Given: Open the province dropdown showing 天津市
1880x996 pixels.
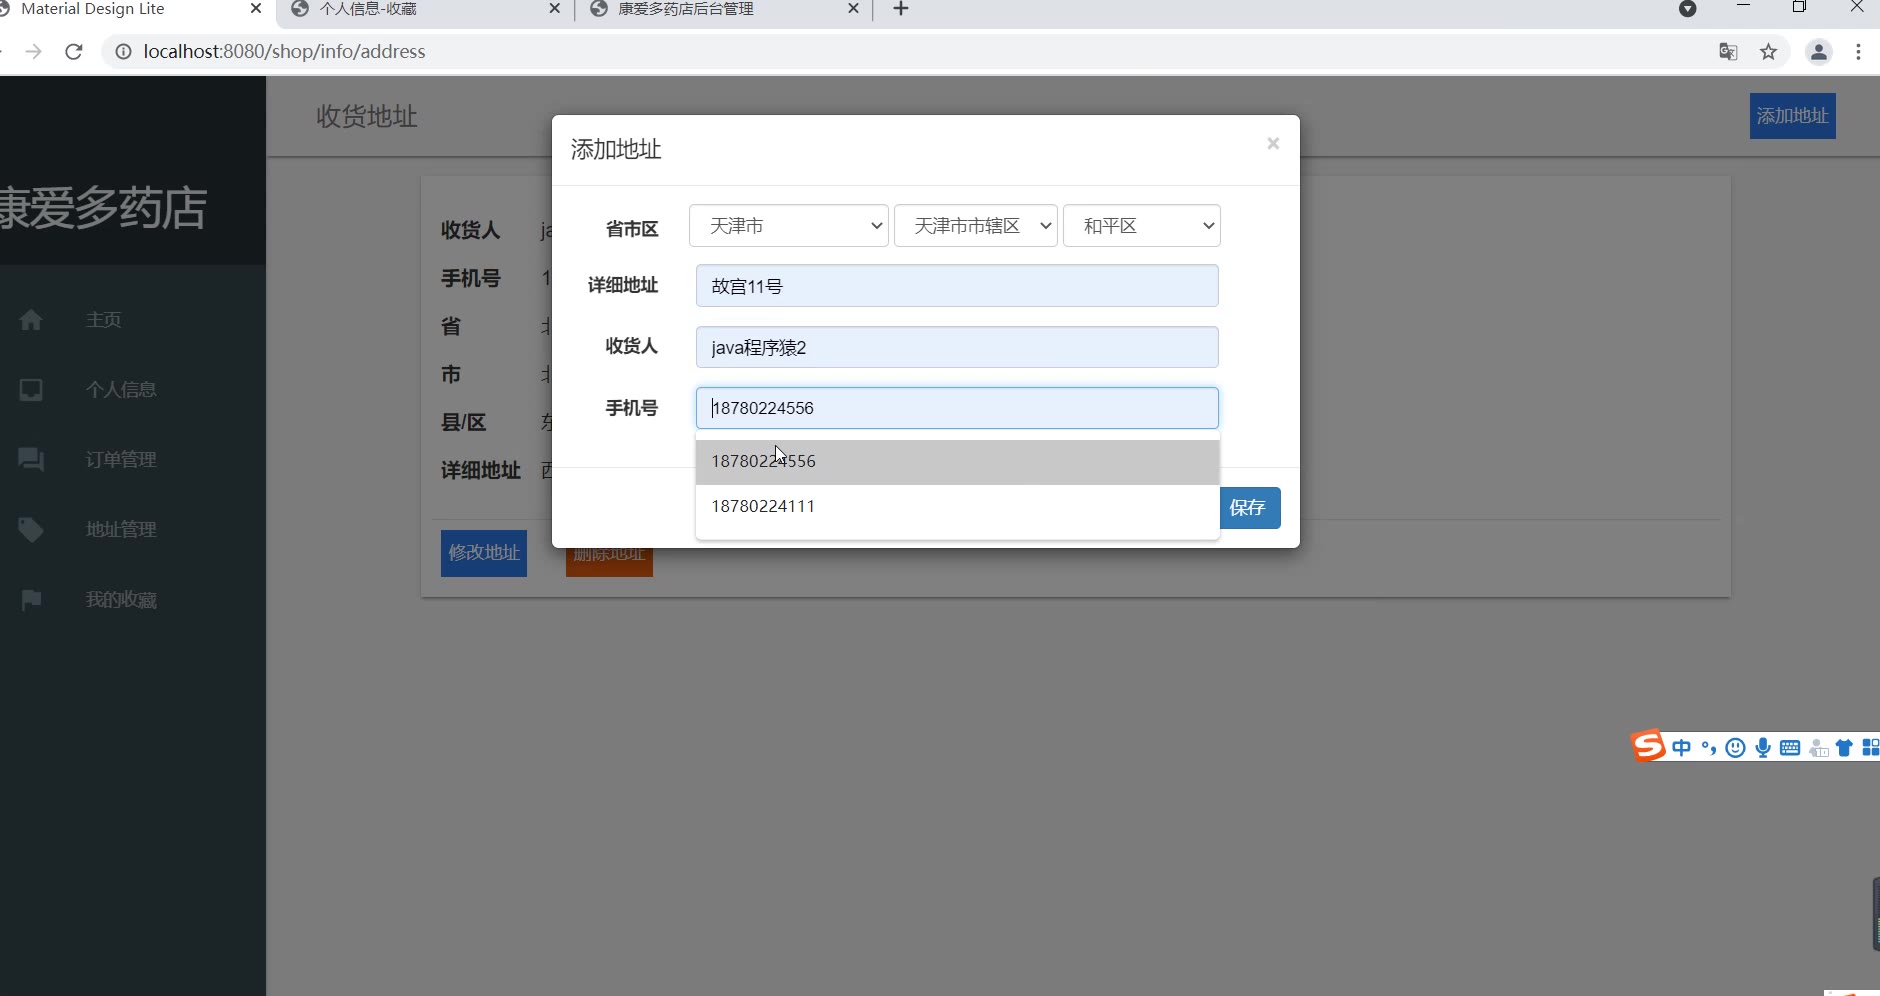Looking at the screenshot, I should click(x=789, y=226).
